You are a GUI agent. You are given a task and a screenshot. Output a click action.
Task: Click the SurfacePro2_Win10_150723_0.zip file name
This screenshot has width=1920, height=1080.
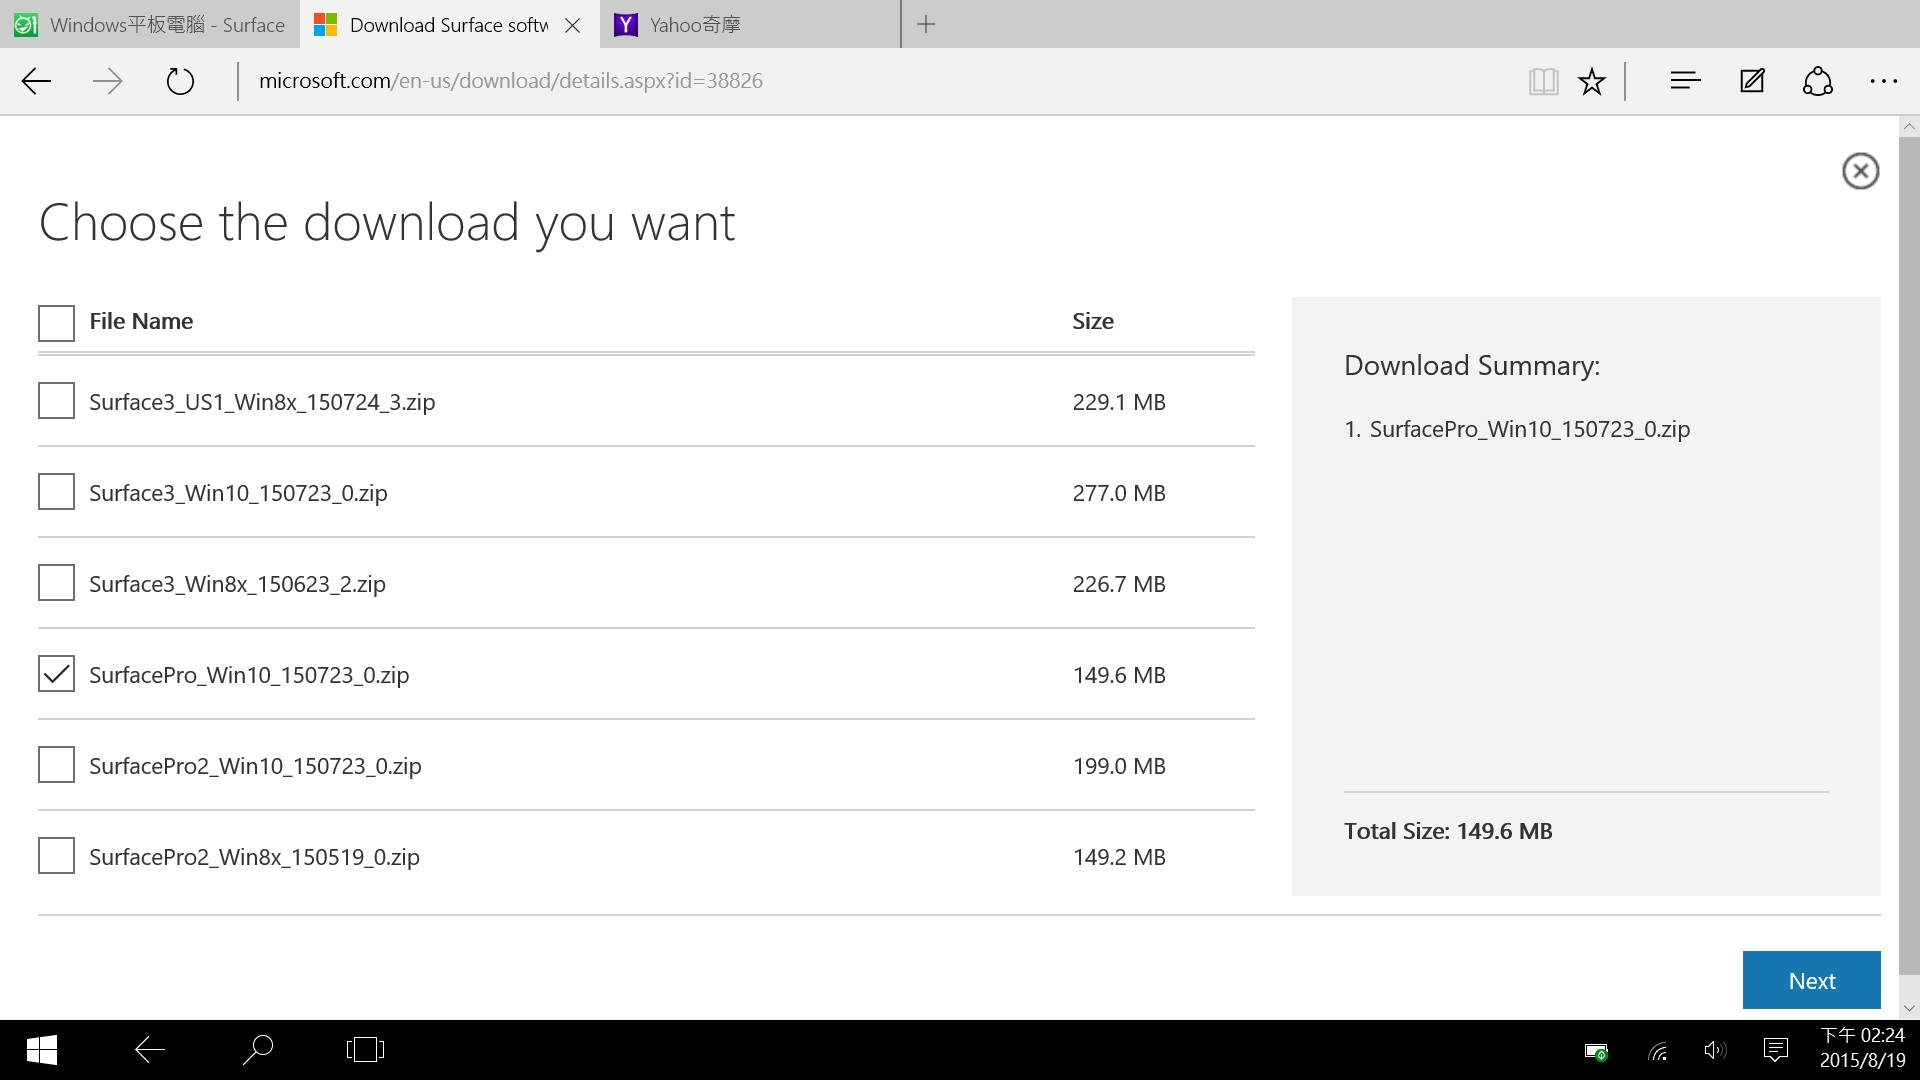[255, 766]
